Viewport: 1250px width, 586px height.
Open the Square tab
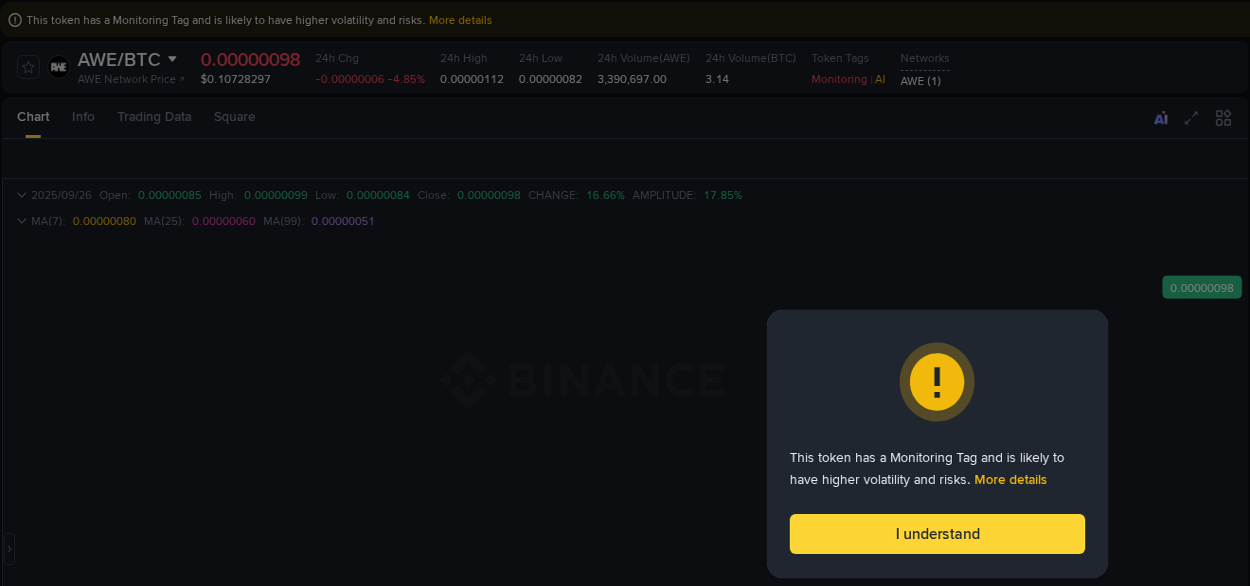click(234, 117)
